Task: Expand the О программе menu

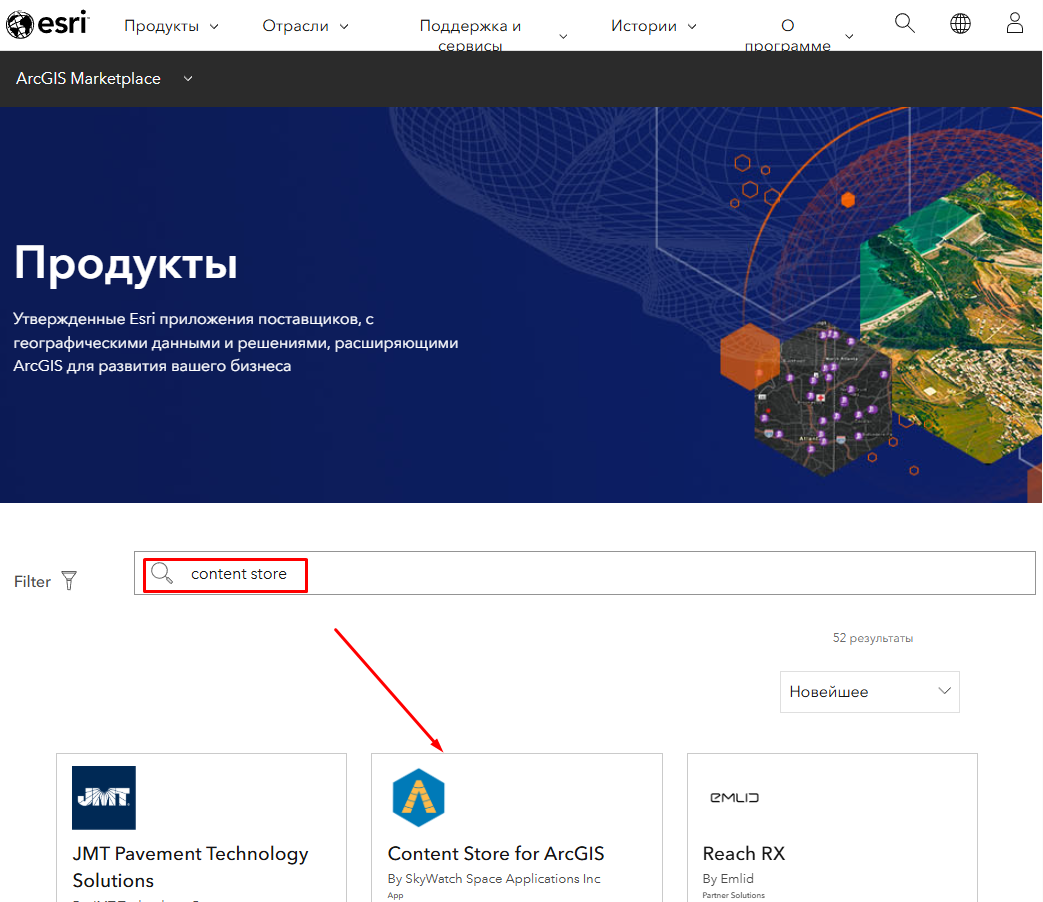Action: click(799, 35)
